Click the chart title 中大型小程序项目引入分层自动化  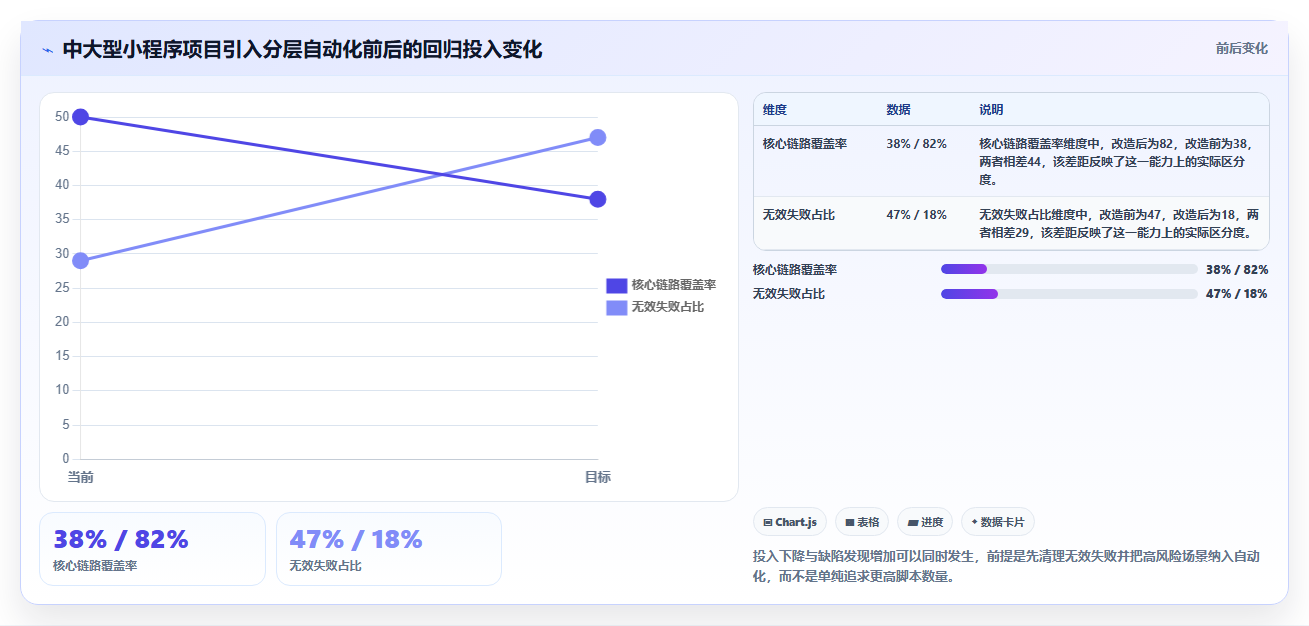click(302, 49)
